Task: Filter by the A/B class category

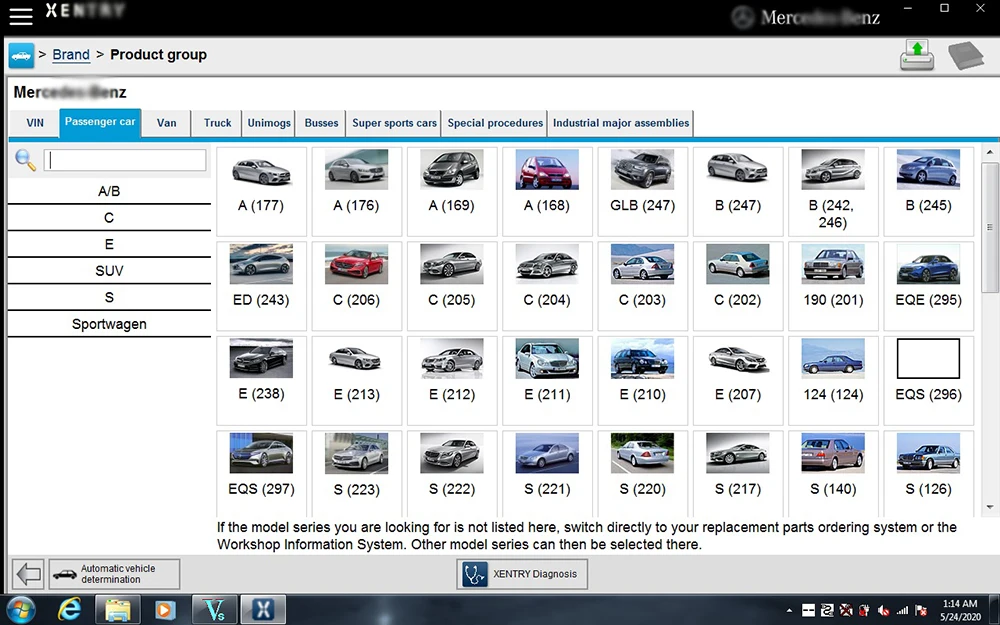Action: pyautogui.click(x=109, y=191)
